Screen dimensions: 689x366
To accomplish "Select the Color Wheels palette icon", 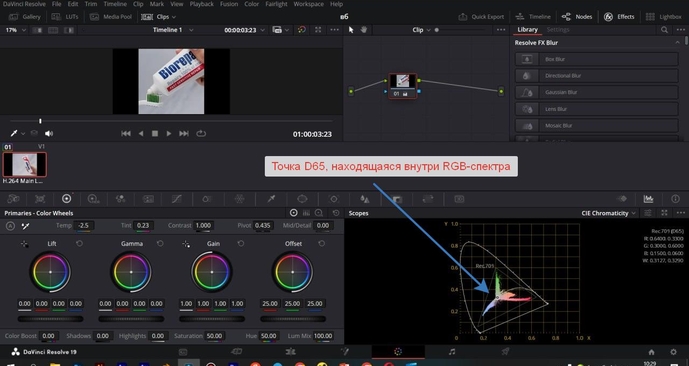I will coord(66,199).
